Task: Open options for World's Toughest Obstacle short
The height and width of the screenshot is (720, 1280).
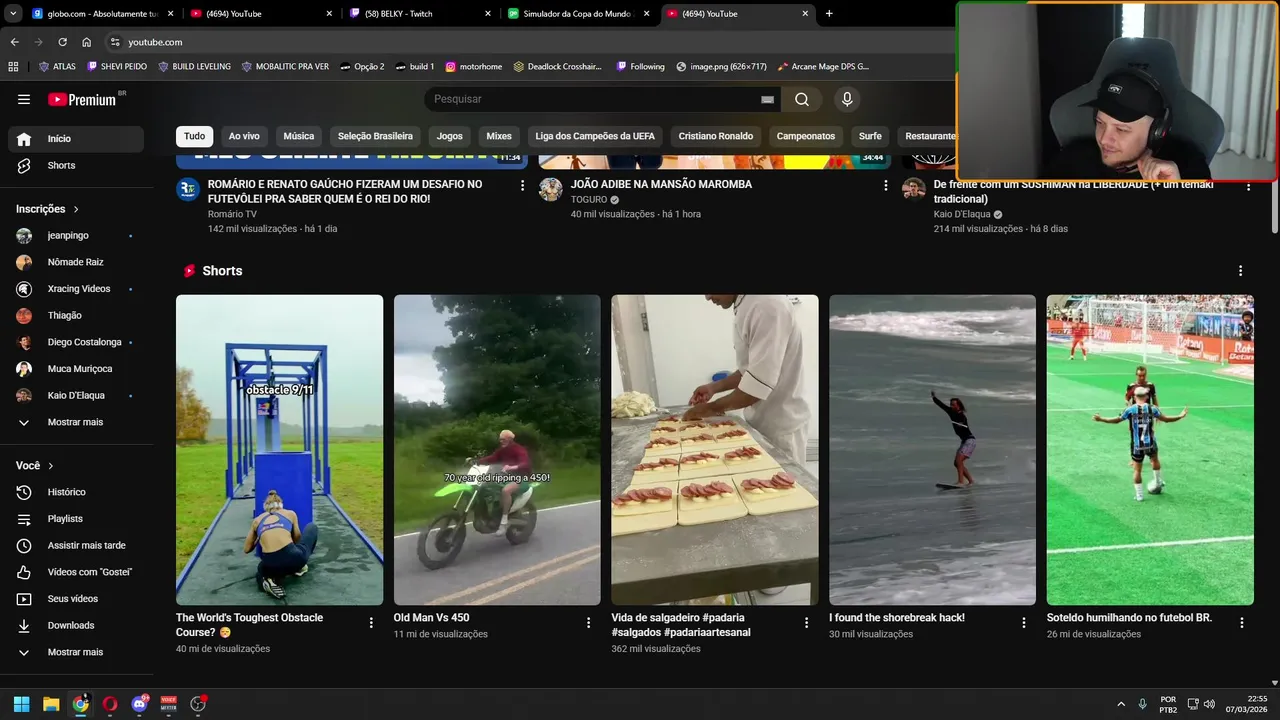Action: 371,622
